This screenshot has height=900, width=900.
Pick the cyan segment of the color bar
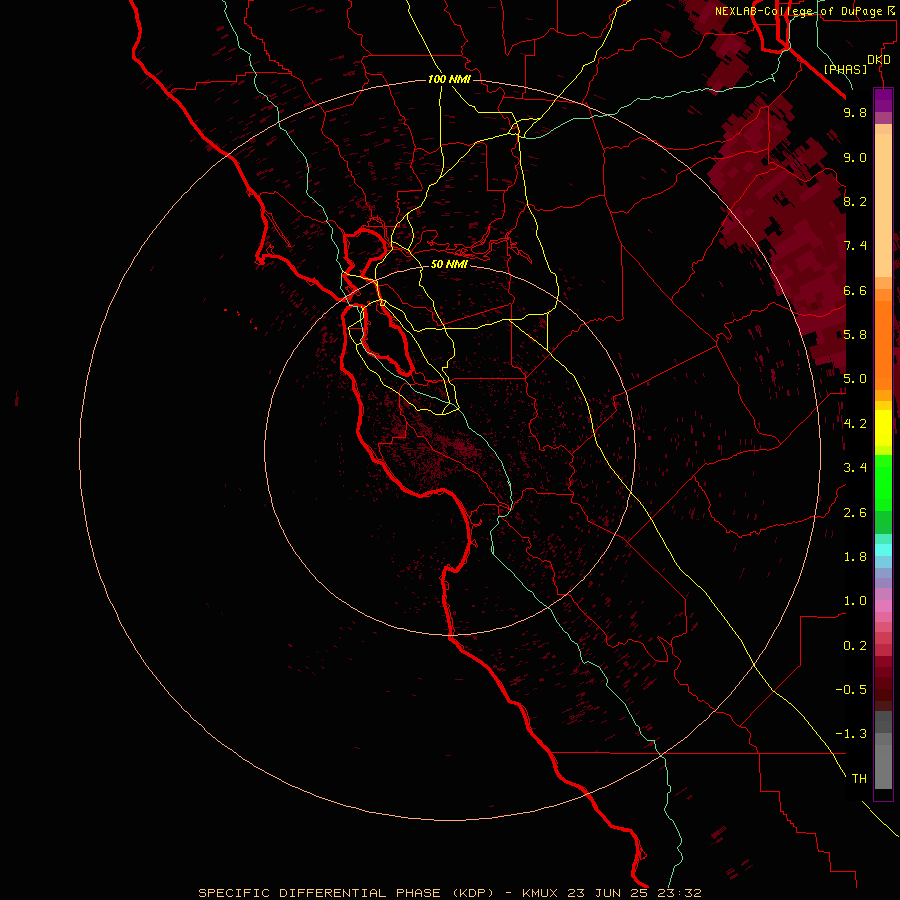point(883,550)
